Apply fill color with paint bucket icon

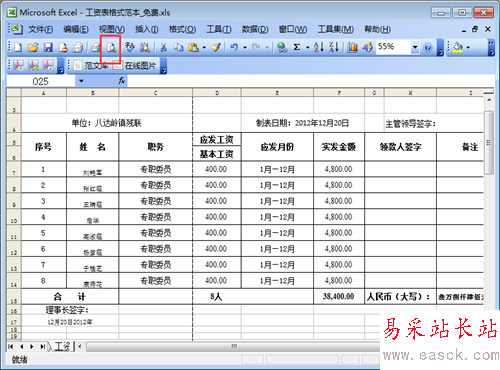coord(458,48)
